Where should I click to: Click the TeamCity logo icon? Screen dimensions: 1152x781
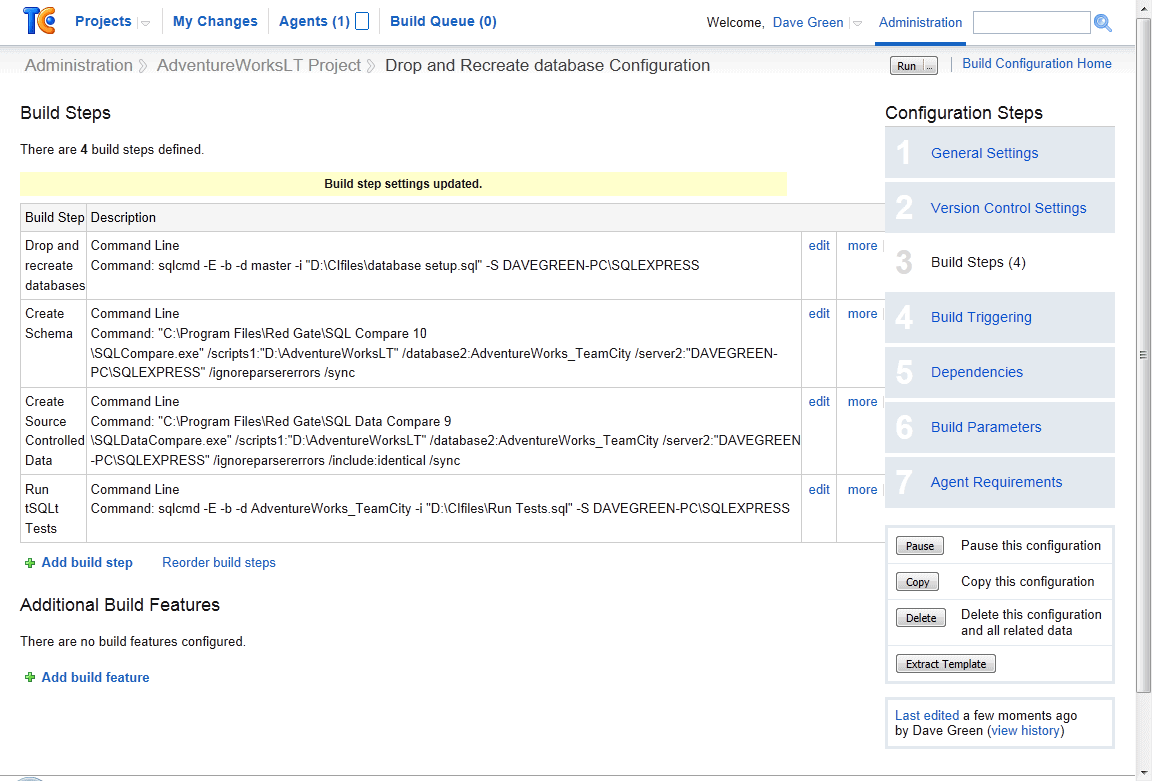[39, 21]
